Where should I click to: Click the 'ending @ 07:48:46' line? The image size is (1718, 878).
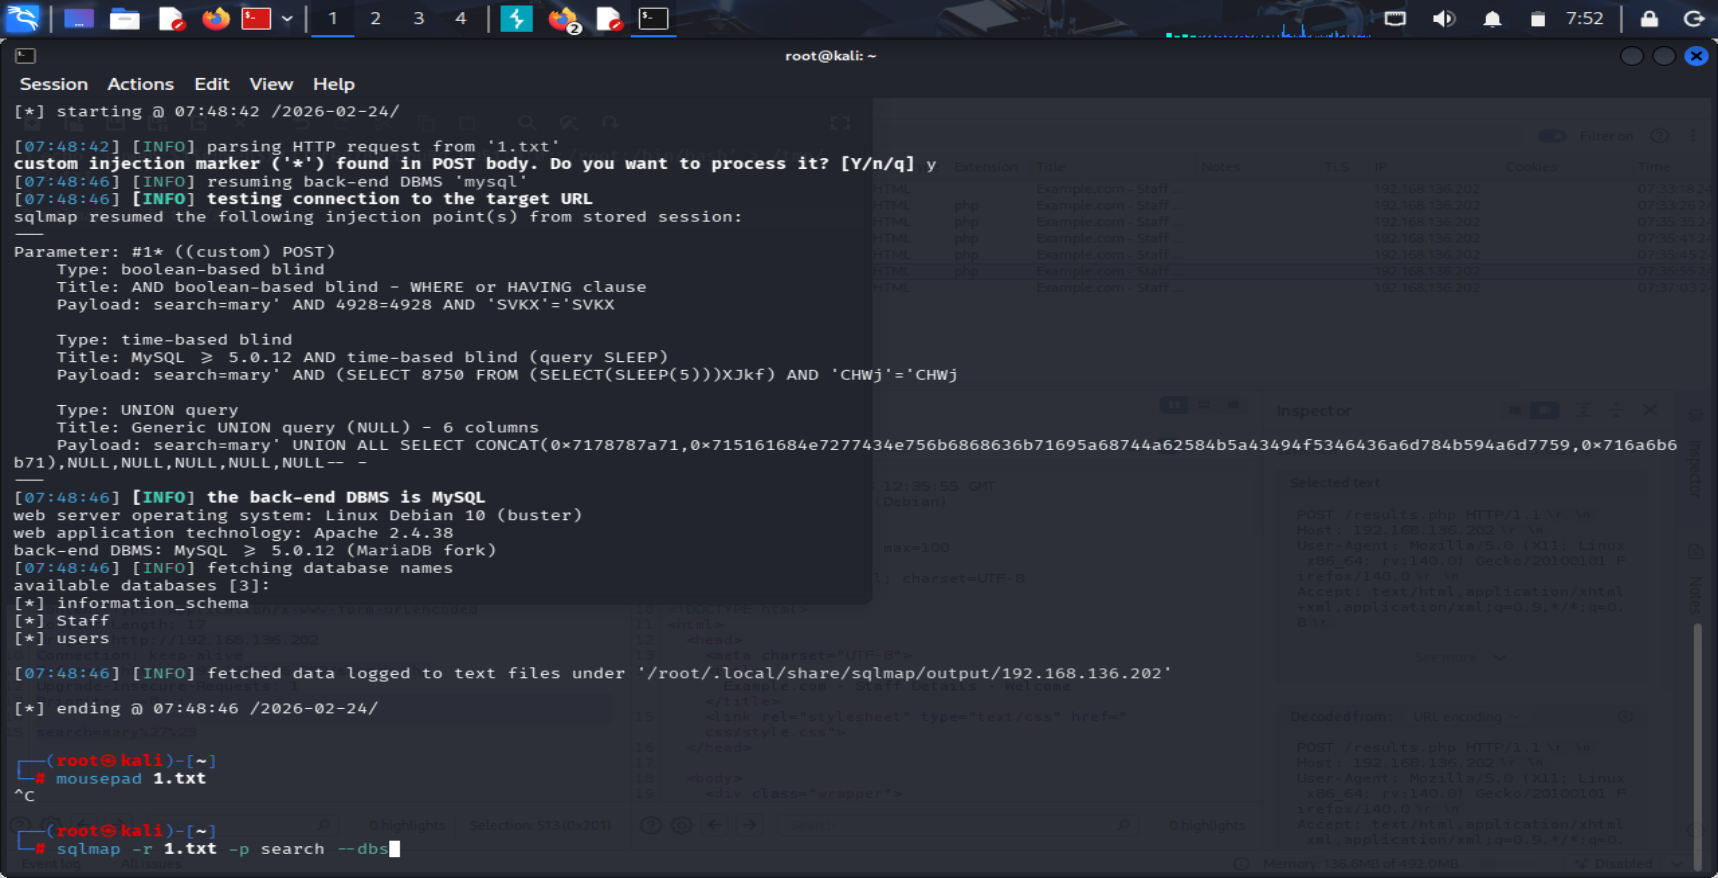coord(196,708)
